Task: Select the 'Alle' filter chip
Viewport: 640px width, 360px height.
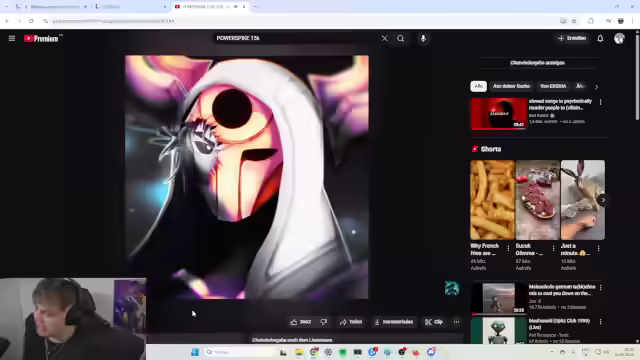Action: click(478, 86)
